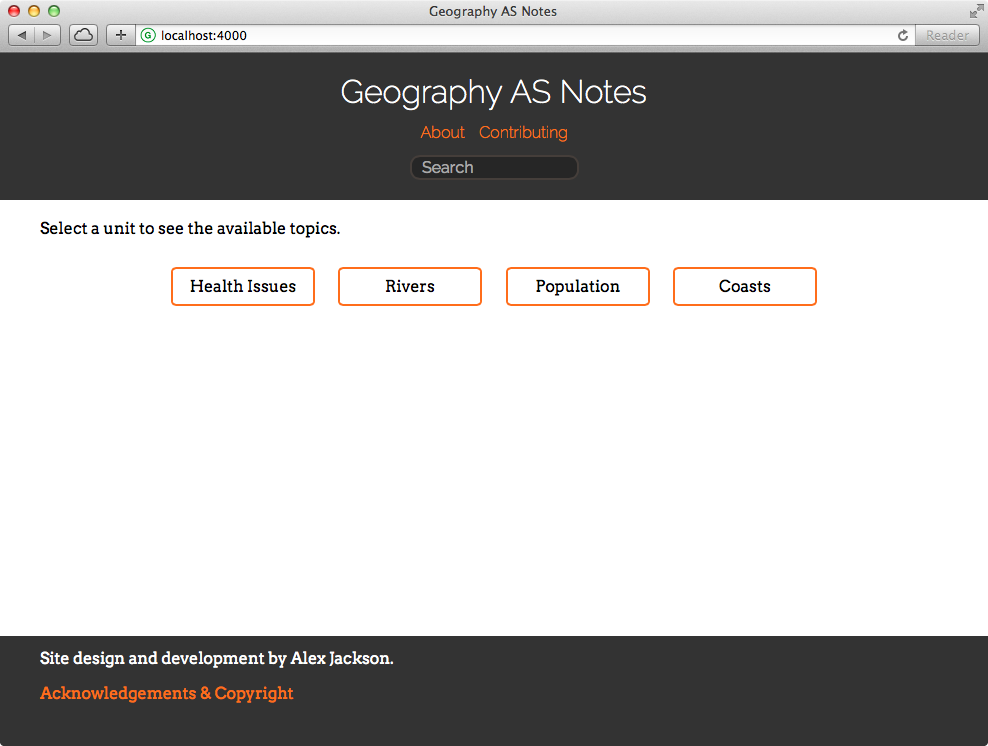
Task: Click the address bar showing localhost:4000
Action: pyautogui.click(x=400, y=35)
